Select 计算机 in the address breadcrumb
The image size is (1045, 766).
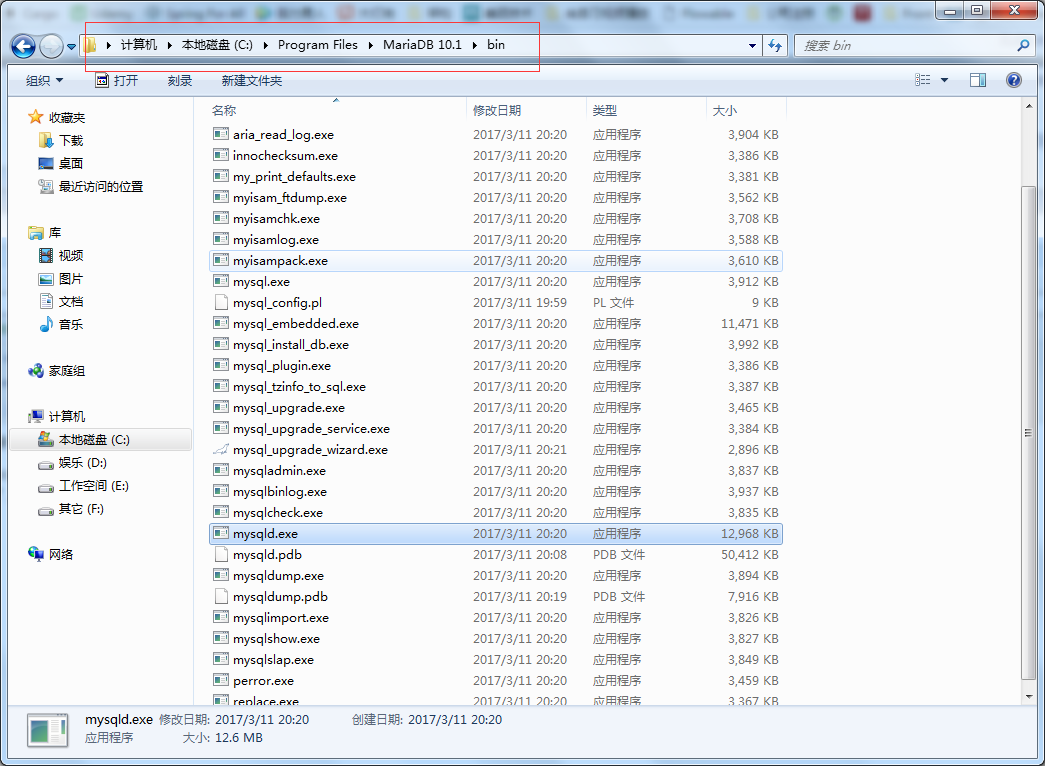[x=139, y=45]
